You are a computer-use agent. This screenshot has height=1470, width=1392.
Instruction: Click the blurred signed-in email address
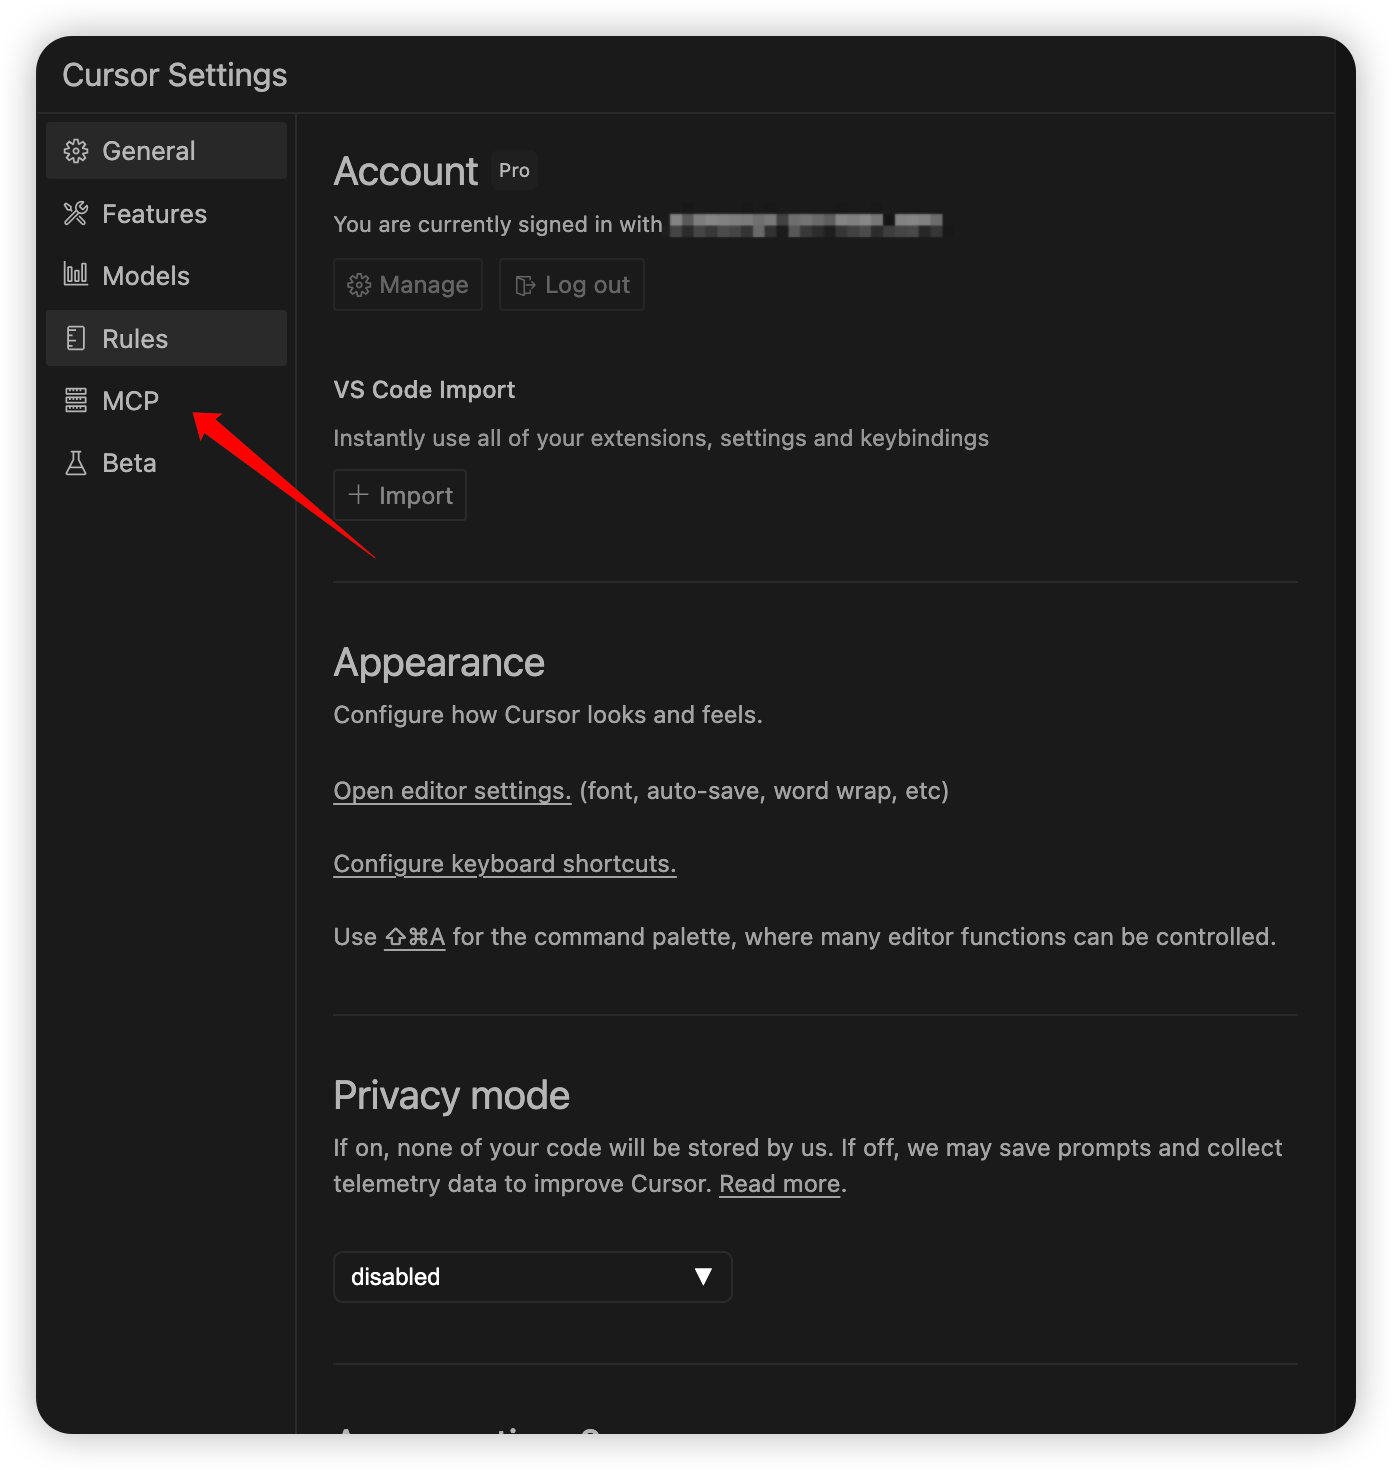(806, 224)
